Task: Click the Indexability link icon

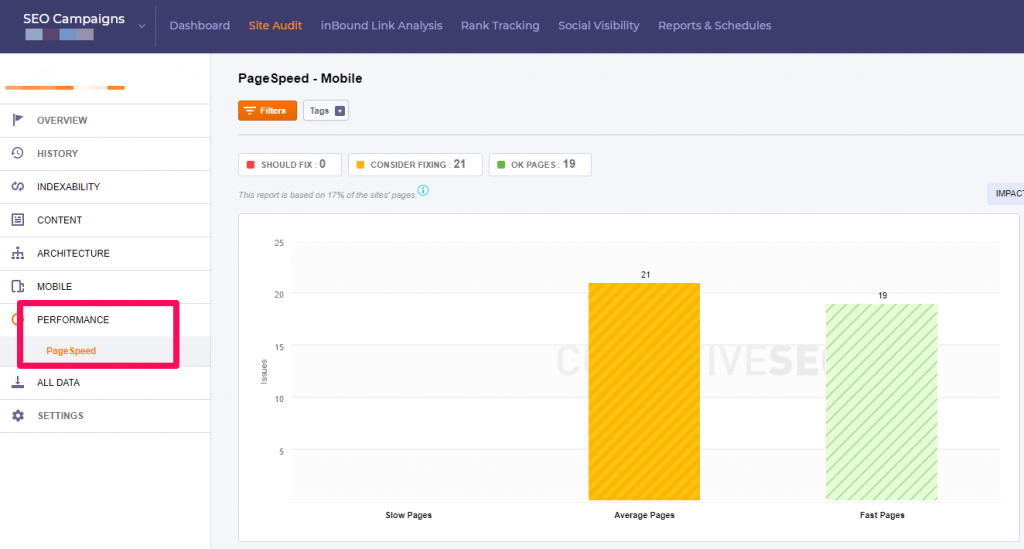Action: pos(18,186)
